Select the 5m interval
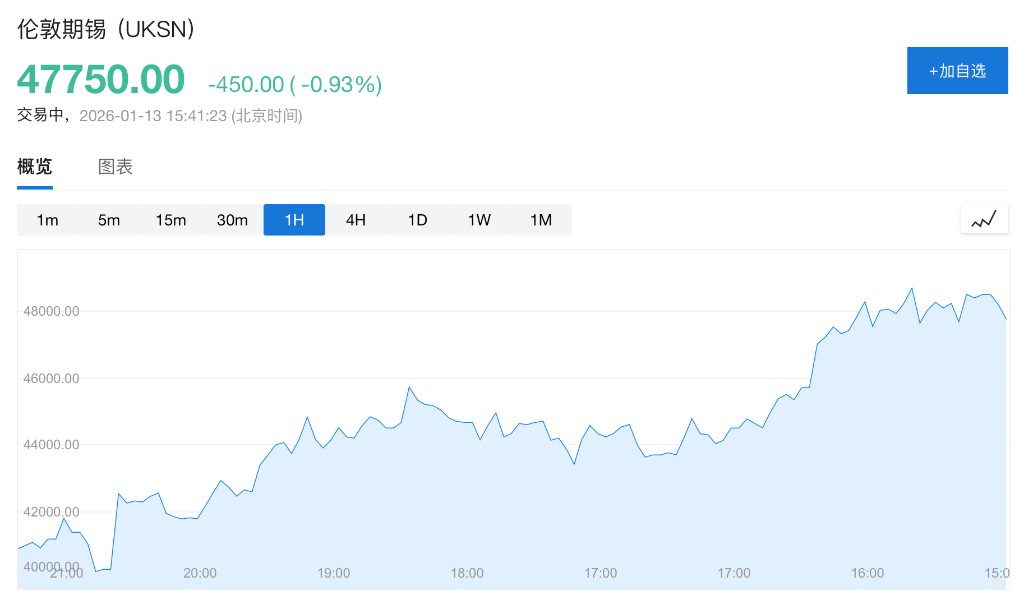The height and width of the screenshot is (604, 1024). pyautogui.click(x=109, y=220)
